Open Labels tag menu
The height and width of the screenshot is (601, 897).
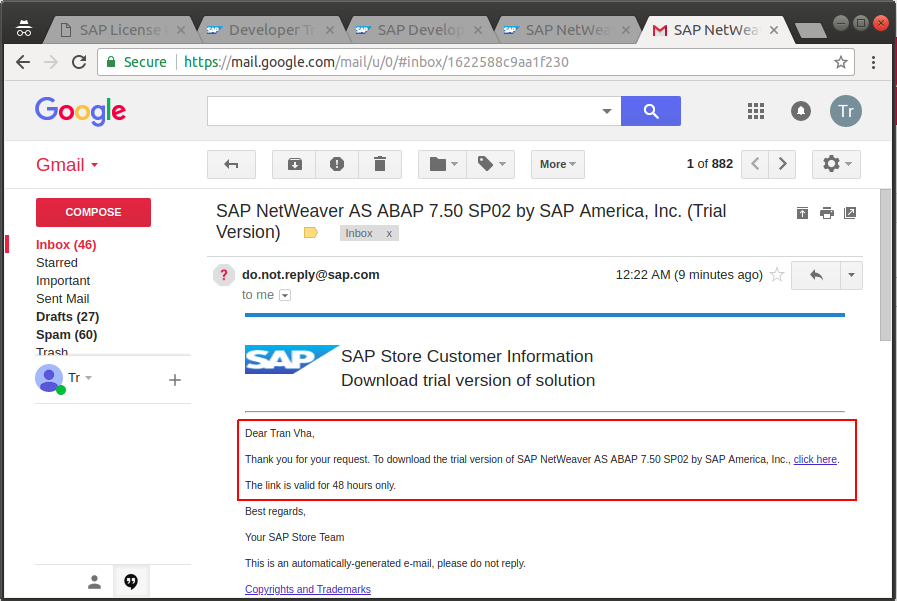click(x=491, y=165)
